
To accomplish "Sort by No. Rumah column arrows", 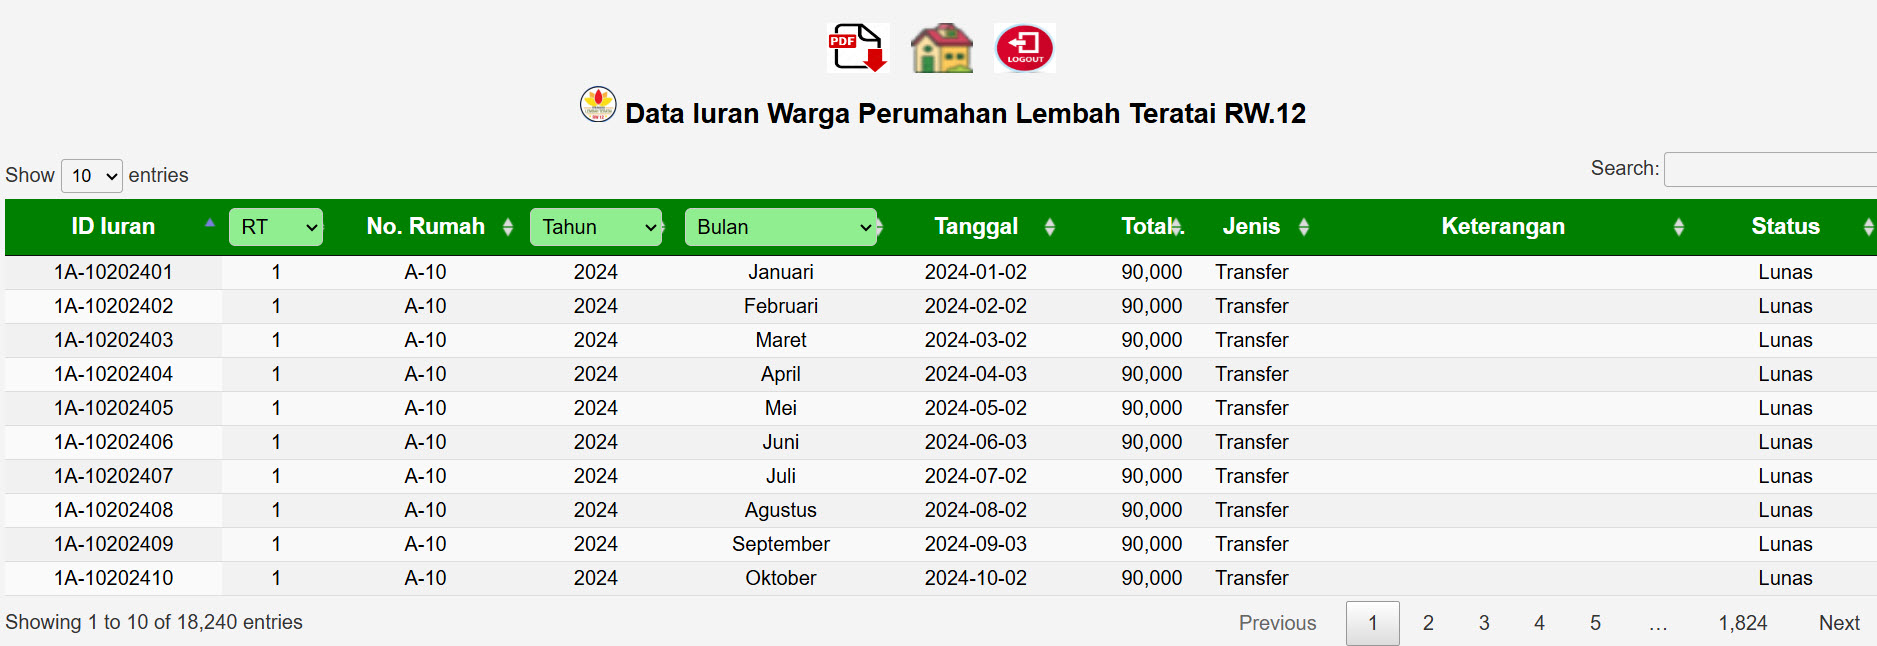I will click(x=508, y=227).
